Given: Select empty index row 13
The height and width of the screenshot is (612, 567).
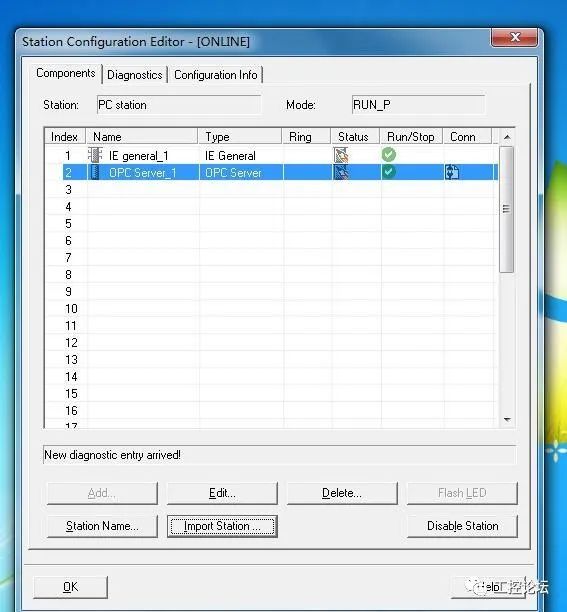Looking at the screenshot, I should [71, 359].
